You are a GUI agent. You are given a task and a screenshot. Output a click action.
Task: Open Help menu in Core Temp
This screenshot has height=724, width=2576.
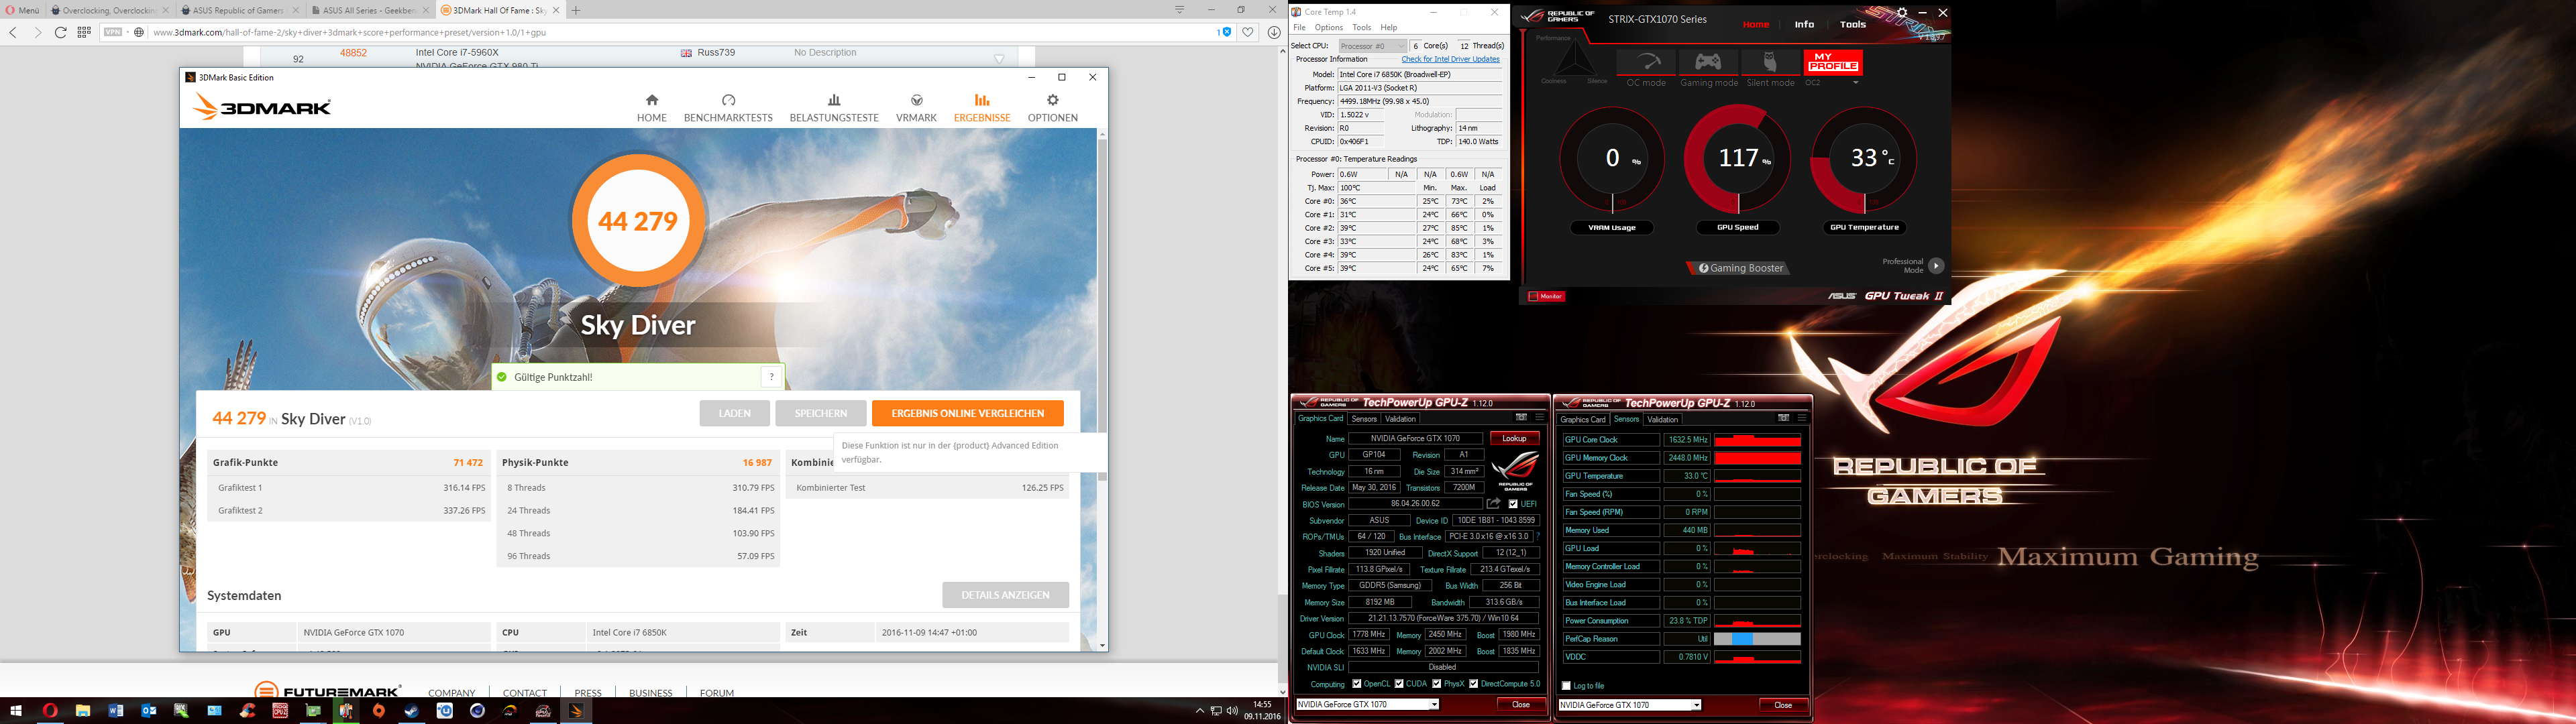click(1388, 27)
